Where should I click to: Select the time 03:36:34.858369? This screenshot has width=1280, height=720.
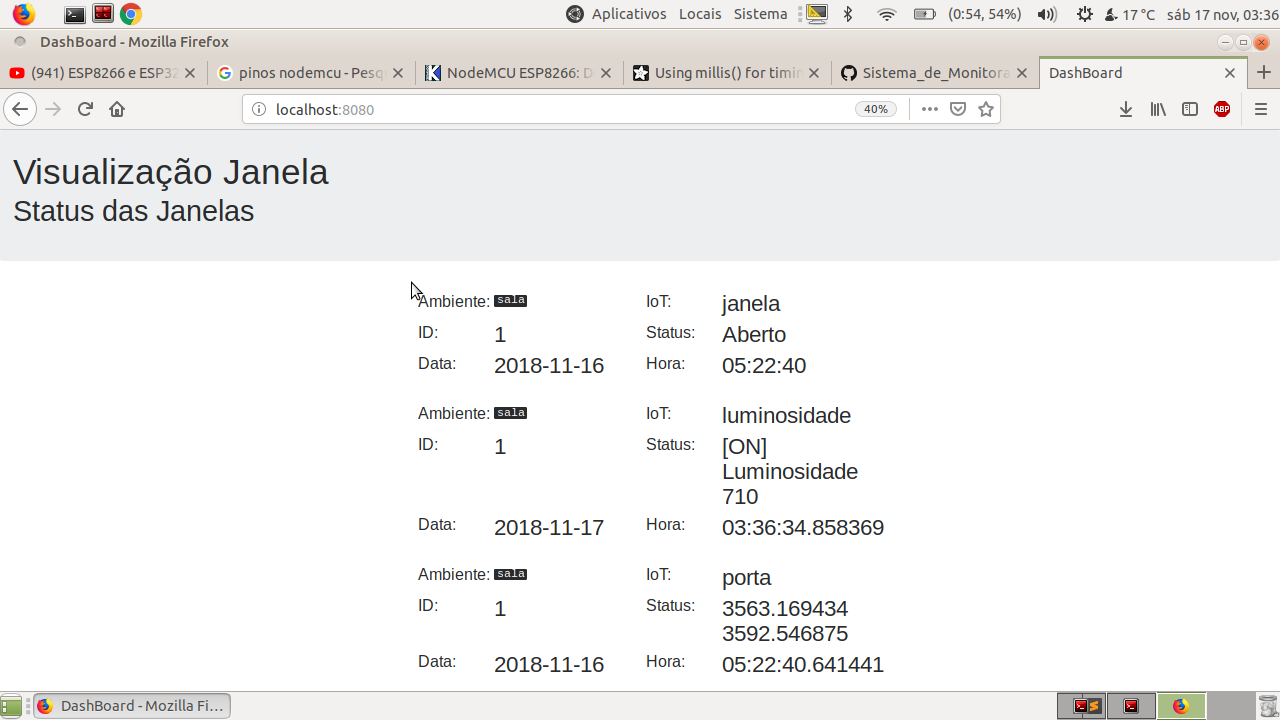click(803, 527)
